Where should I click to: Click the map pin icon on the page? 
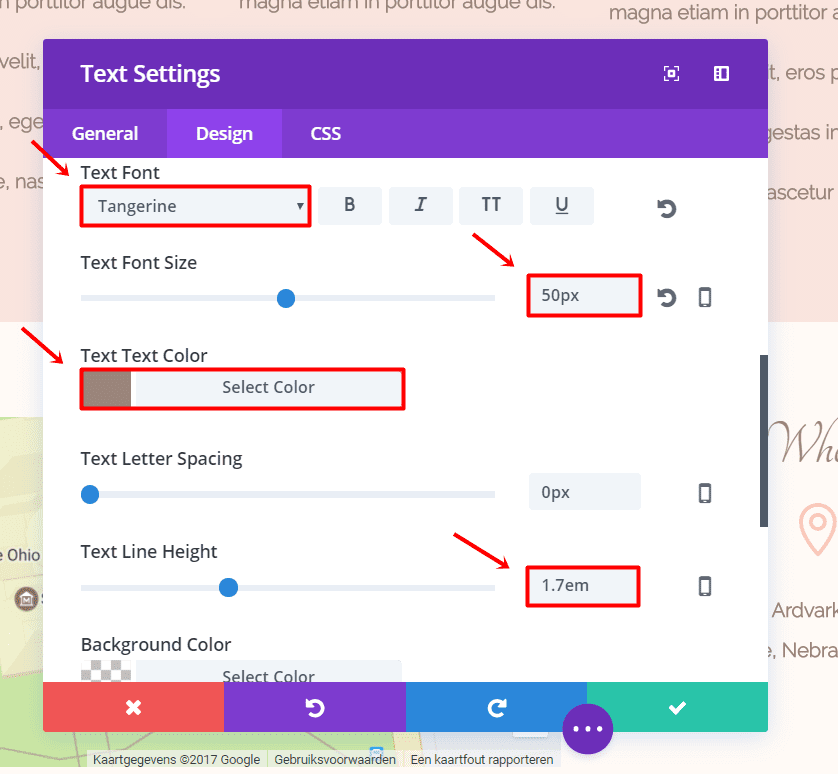tap(817, 529)
